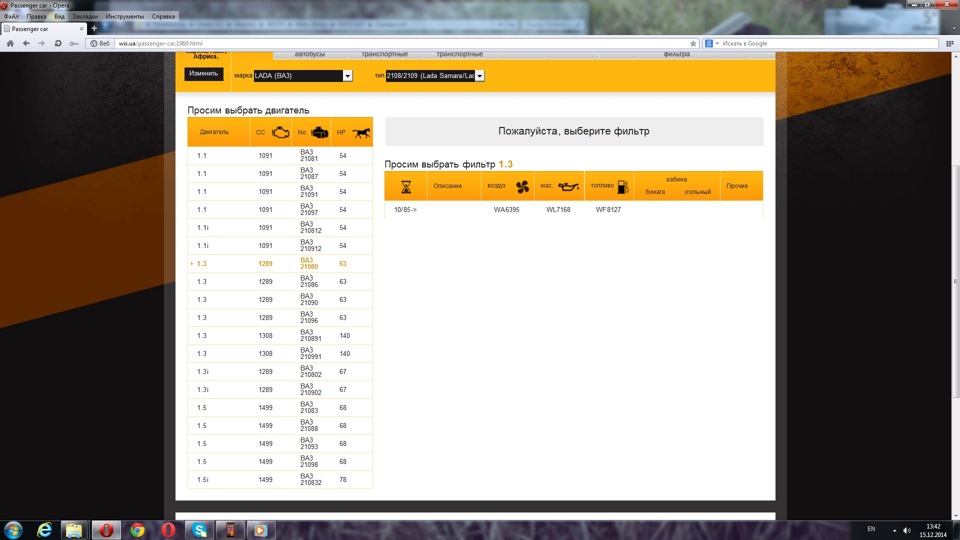The width and height of the screenshot is (960, 540).
Task: Click oil filter WL7168
Action: click(558, 210)
